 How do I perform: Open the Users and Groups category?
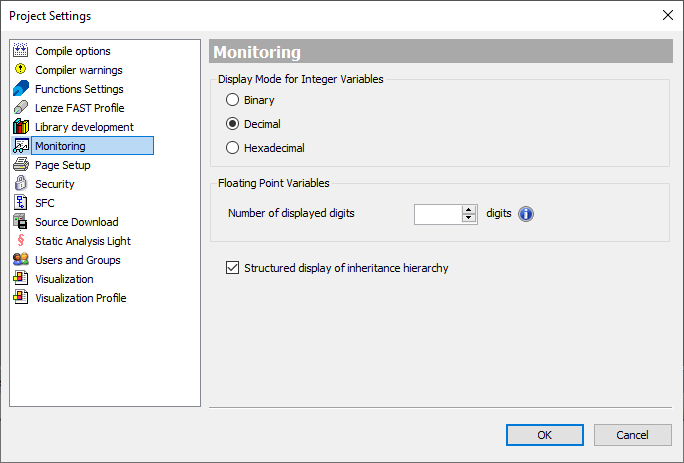pos(78,260)
